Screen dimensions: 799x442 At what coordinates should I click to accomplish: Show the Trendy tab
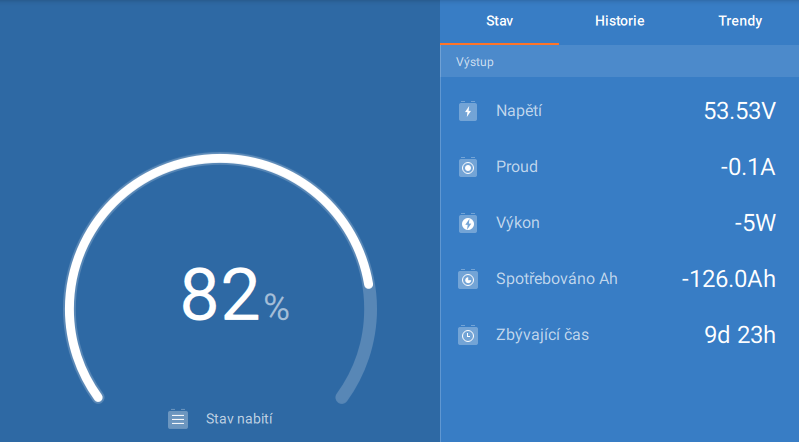[x=739, y=21]
